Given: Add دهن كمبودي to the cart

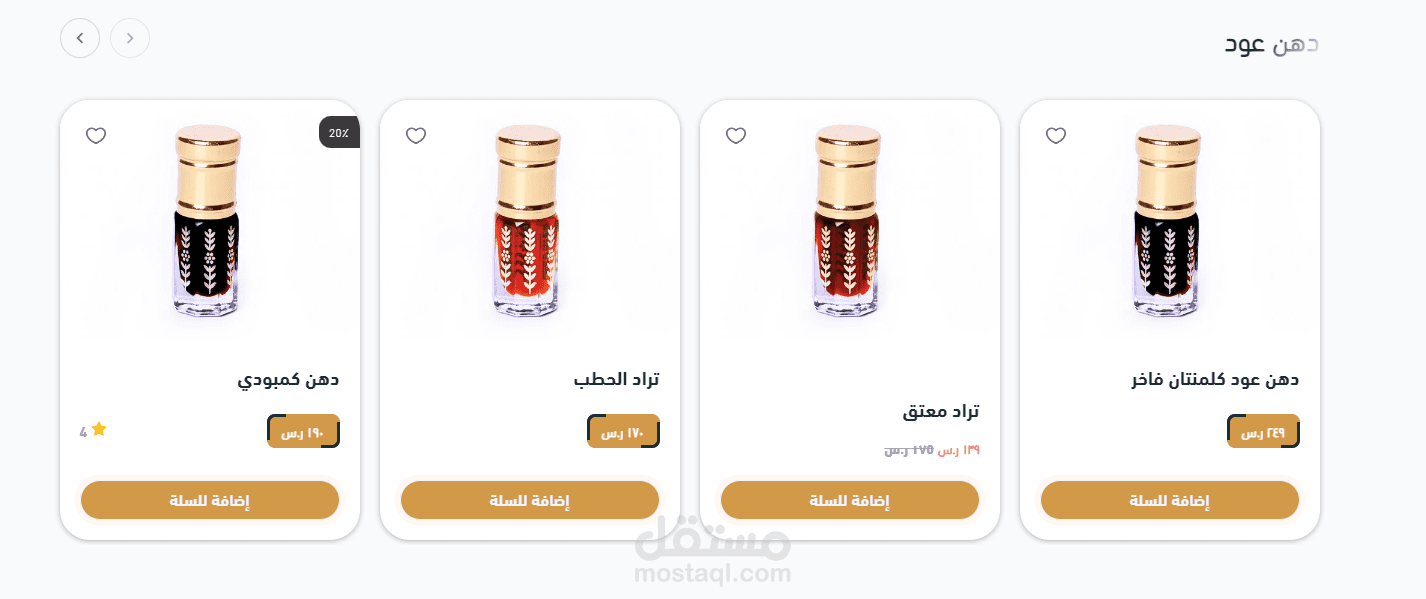Looking at the screenshot, I should [x=210, y=500].
